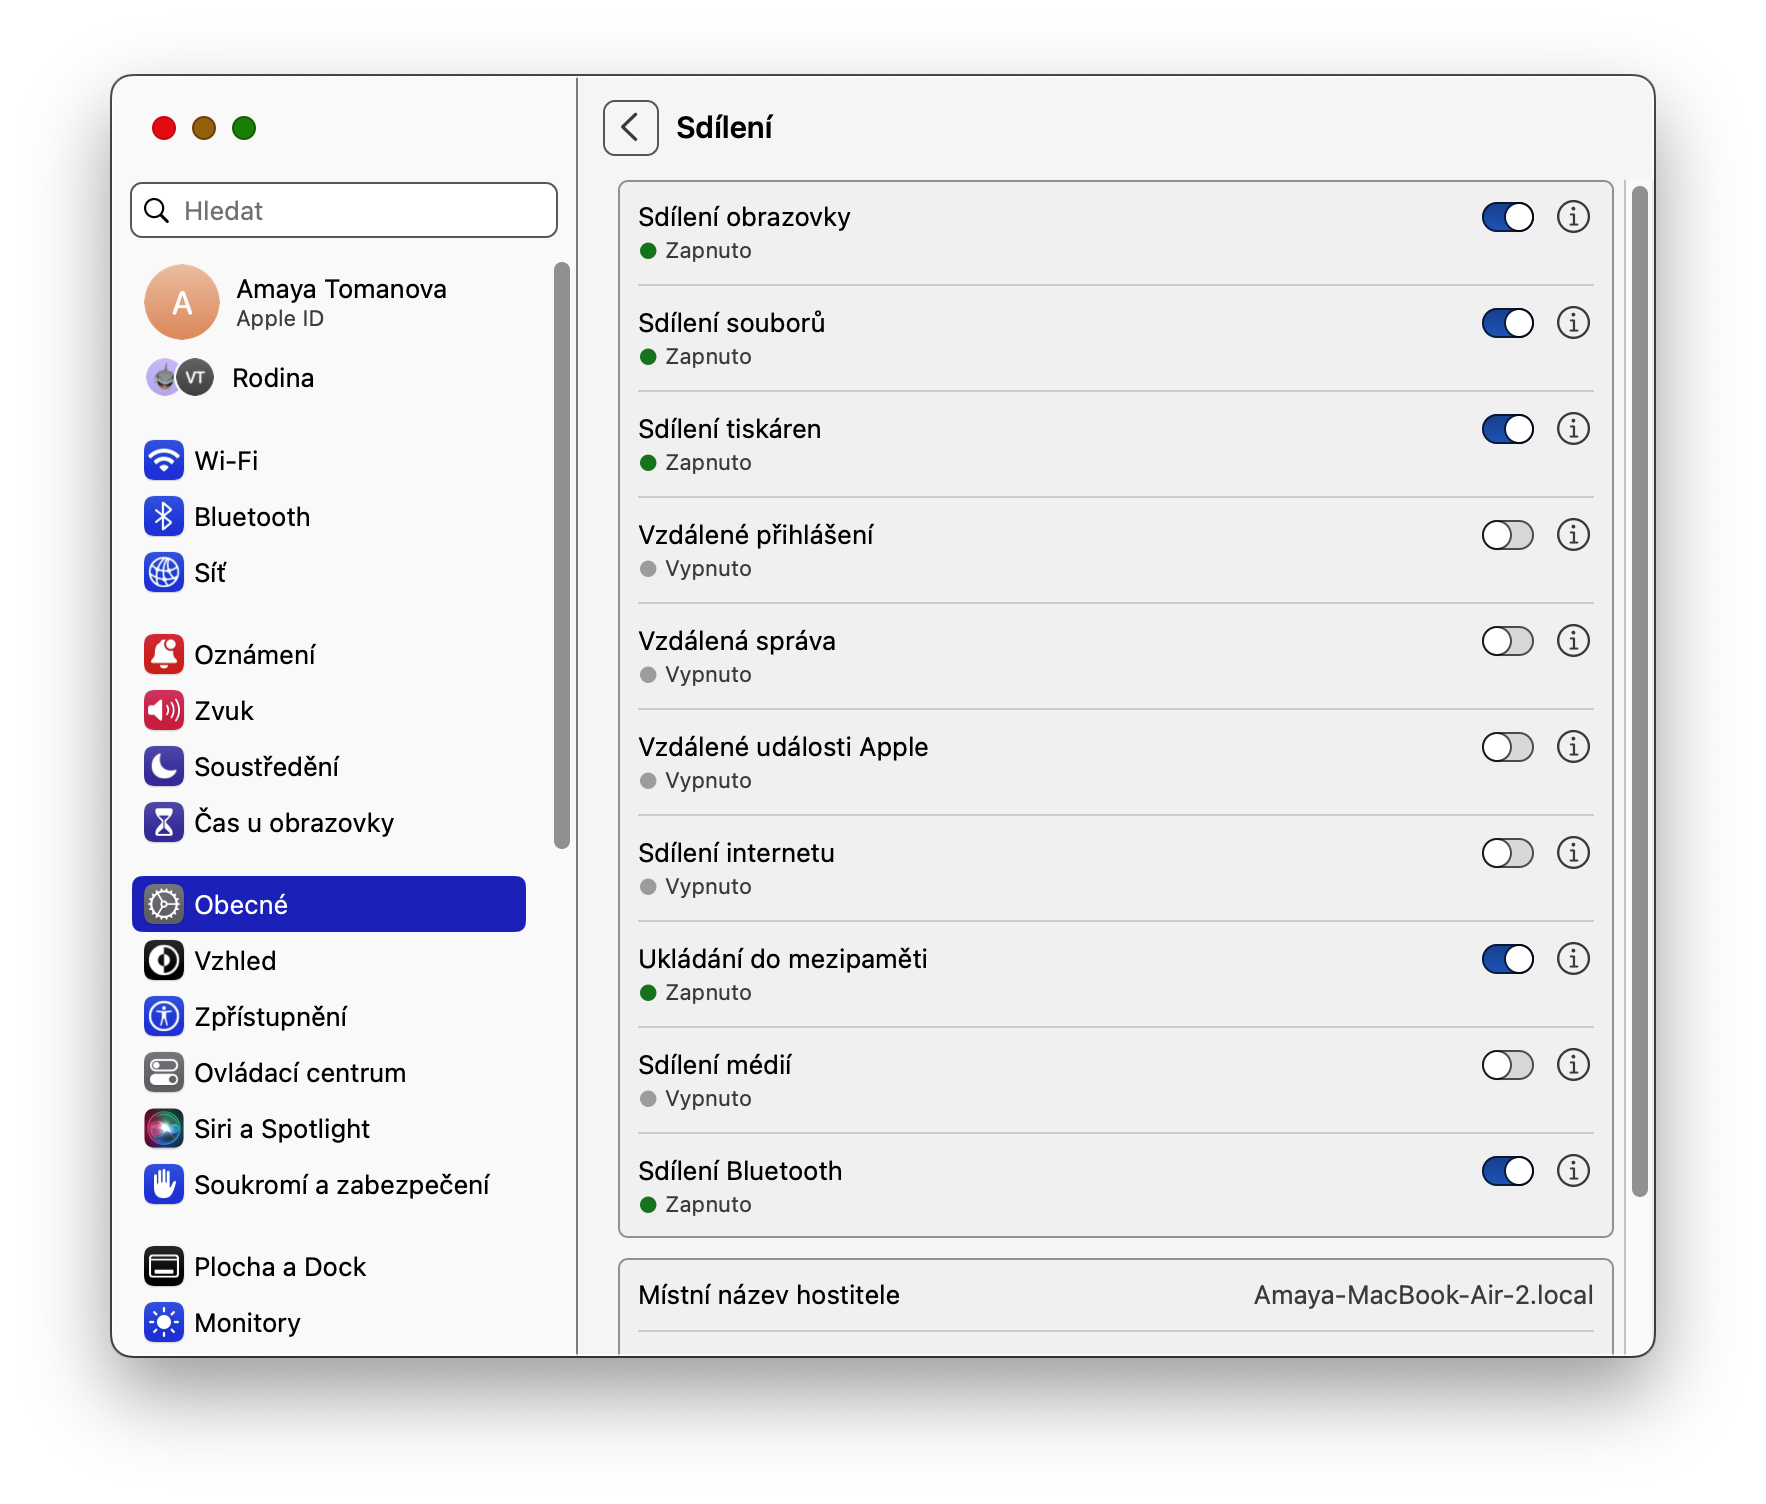The height and width of the screenshot is (1504, 1766).
Task: Show info for Sdílení obrazovky
Action: click(1573, 217)
